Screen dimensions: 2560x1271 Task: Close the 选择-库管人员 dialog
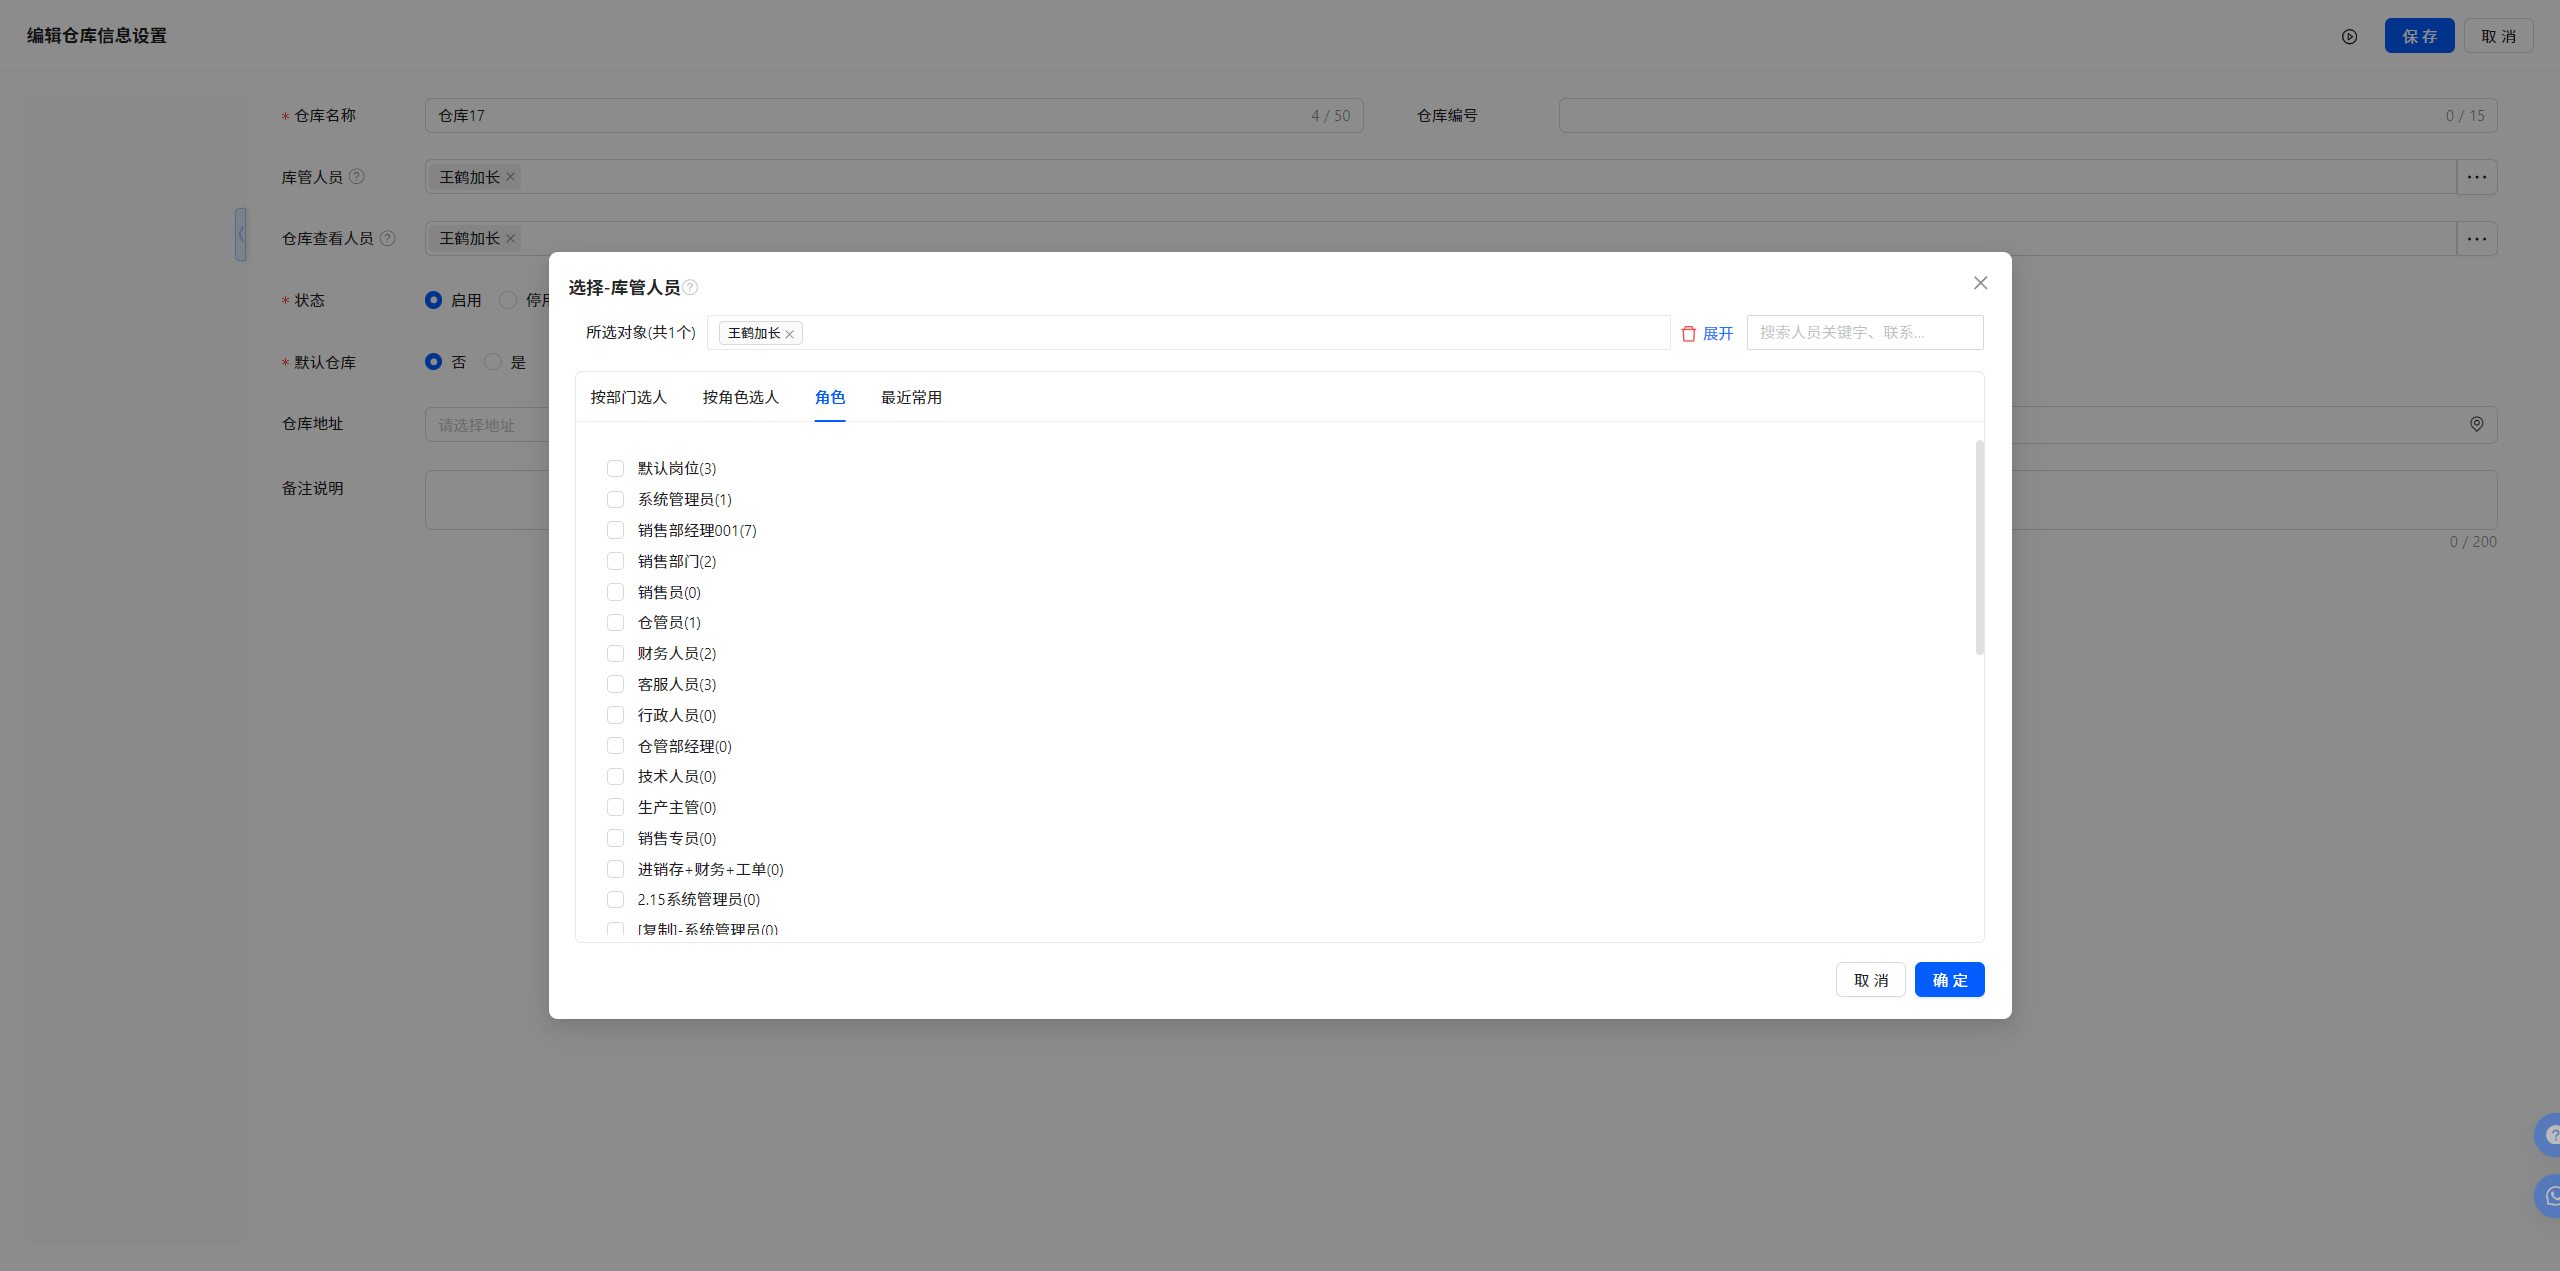(1980, 283)
